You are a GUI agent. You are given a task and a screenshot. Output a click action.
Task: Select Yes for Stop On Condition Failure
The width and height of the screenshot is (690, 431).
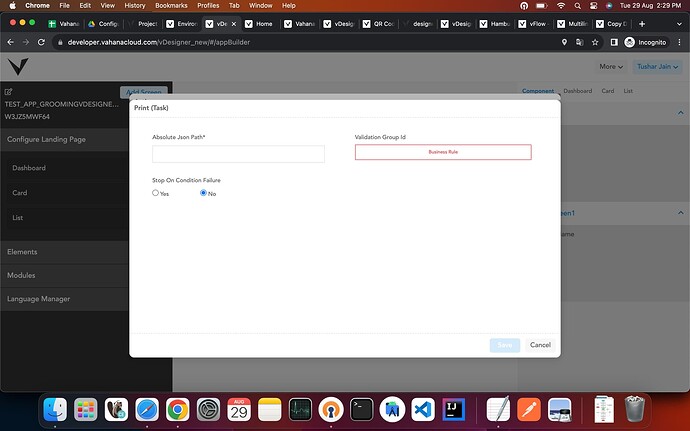coord(155,193)
